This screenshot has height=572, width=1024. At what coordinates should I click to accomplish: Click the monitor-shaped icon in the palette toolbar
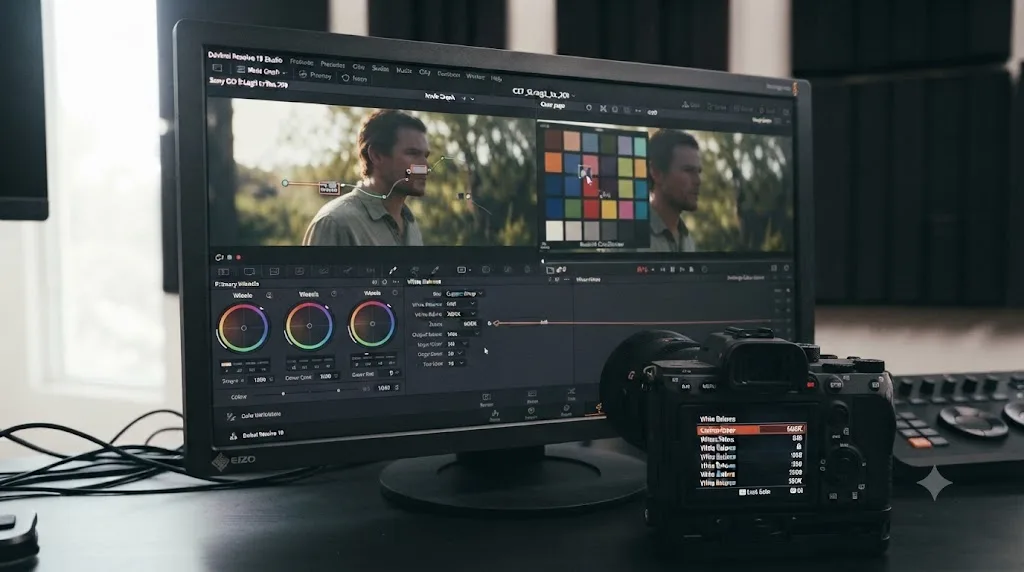pyautogui.click(x=249, y=271)
